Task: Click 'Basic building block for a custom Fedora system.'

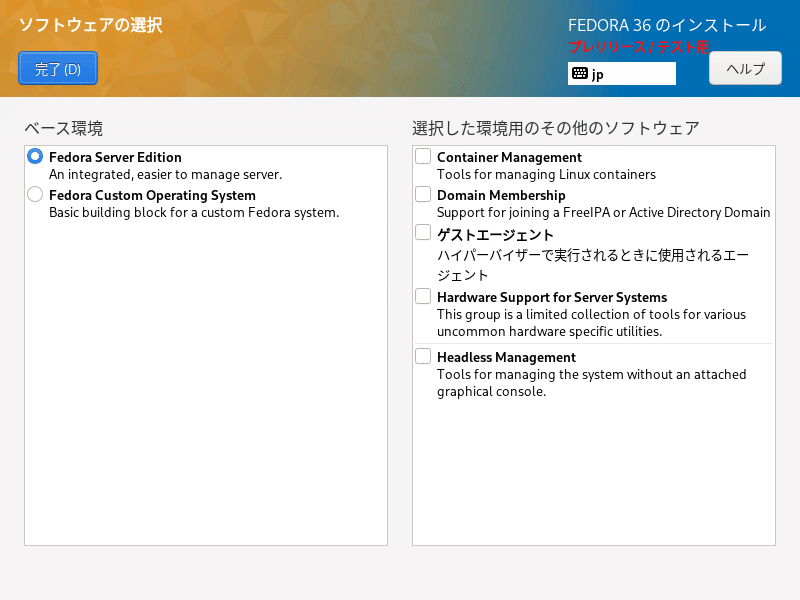Action: coord(194,212)
